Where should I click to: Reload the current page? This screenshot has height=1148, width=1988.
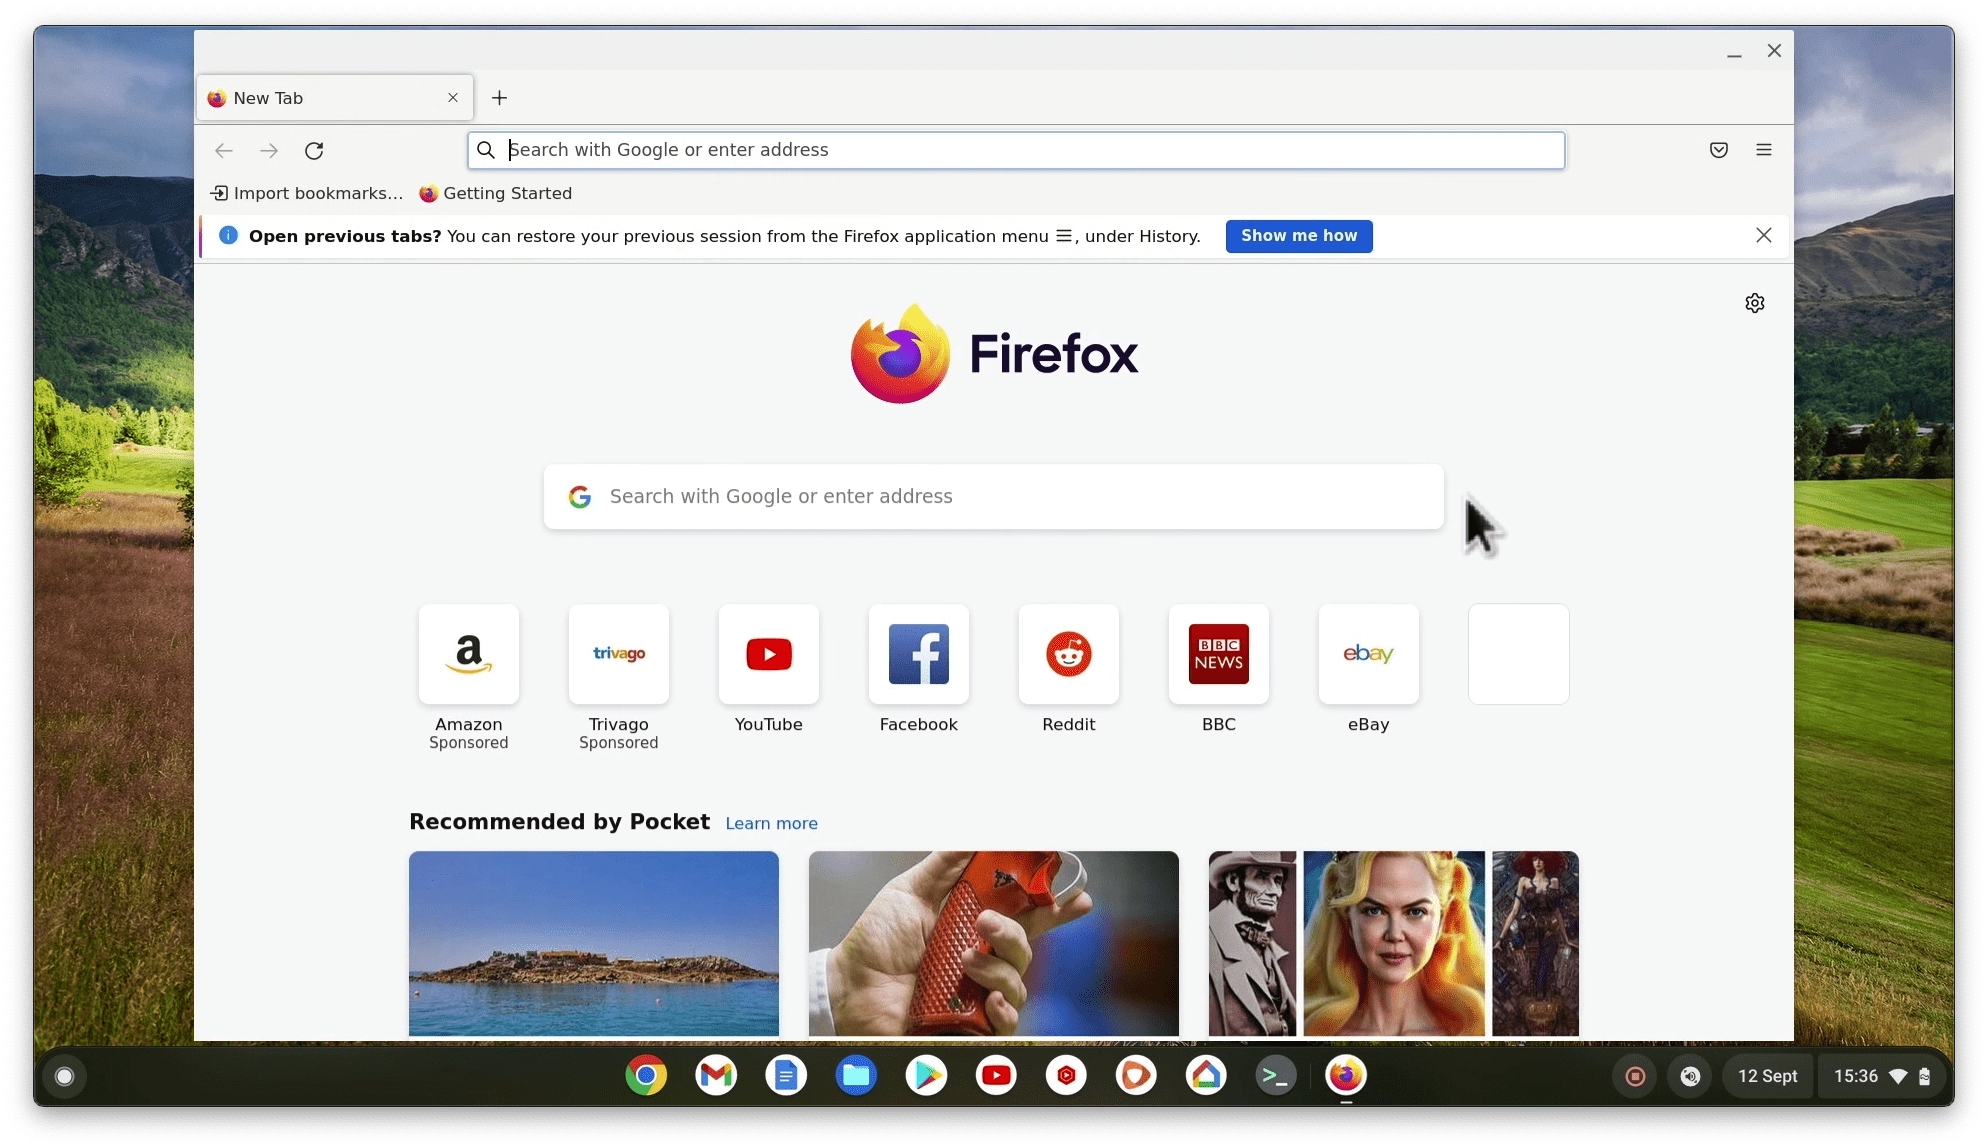314,150
